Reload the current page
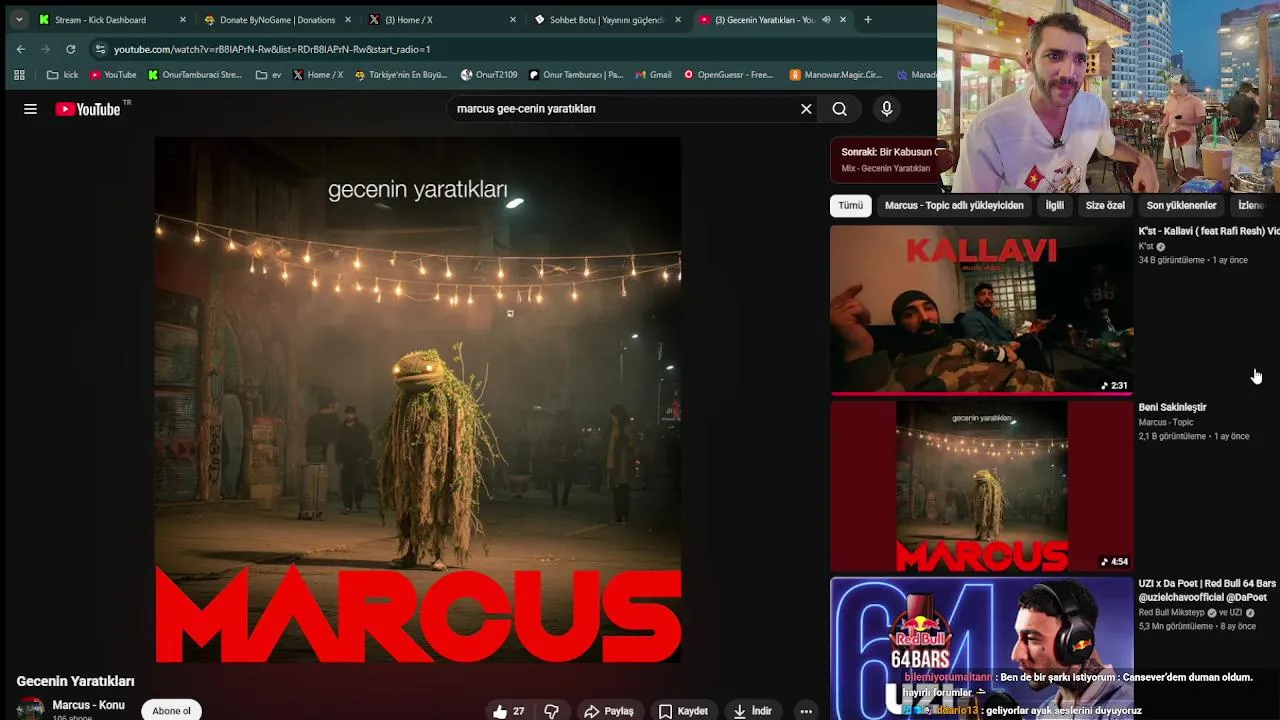 pyautogui.click(x=70, y=49)
